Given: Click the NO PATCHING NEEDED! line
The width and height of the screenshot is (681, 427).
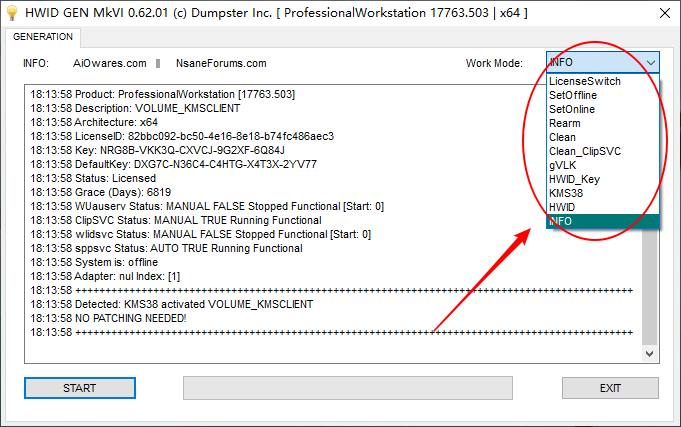Looking at the screenshot, I should pyautogui.click(x=108, y=318).
